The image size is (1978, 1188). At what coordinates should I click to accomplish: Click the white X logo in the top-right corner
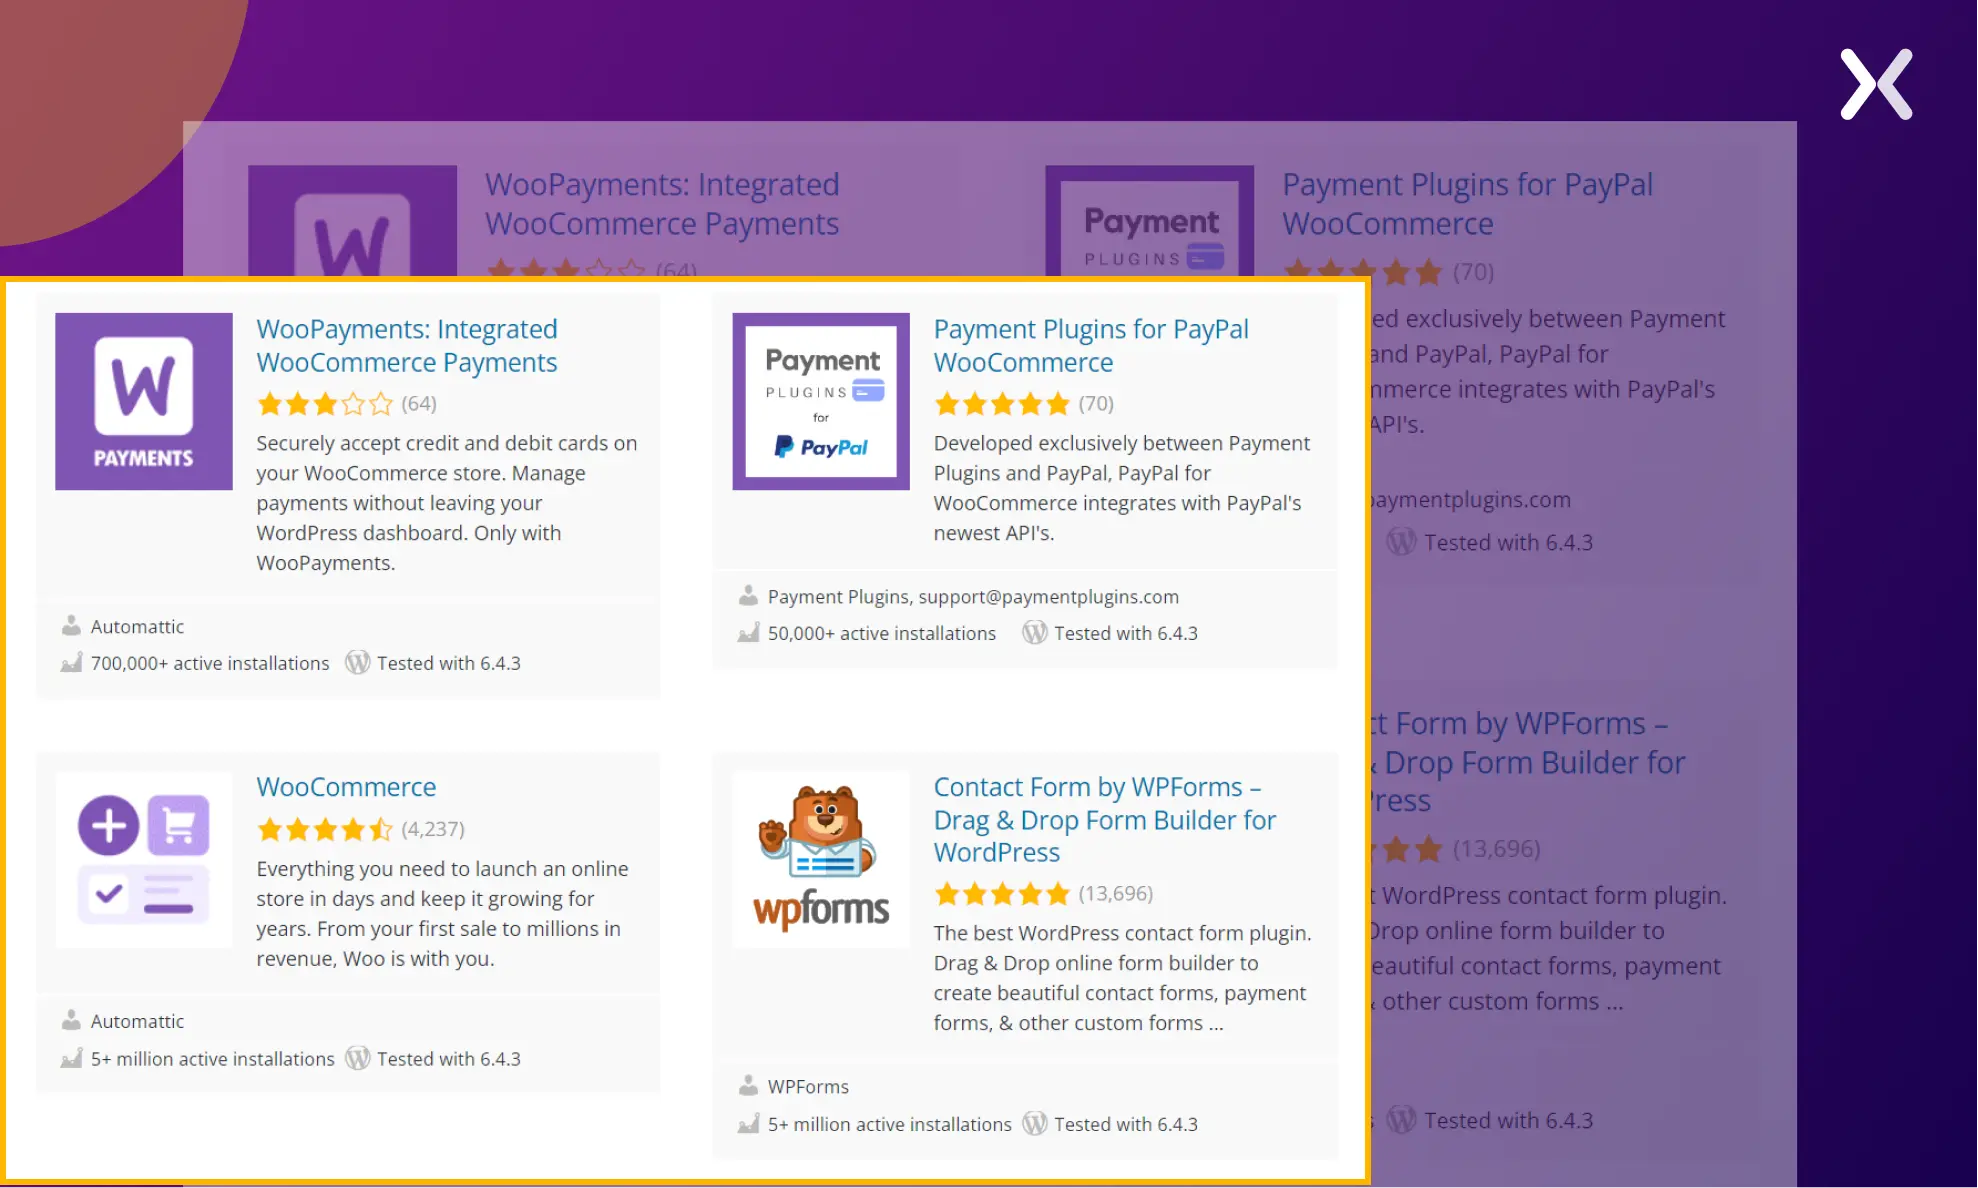click(1877, 85)
